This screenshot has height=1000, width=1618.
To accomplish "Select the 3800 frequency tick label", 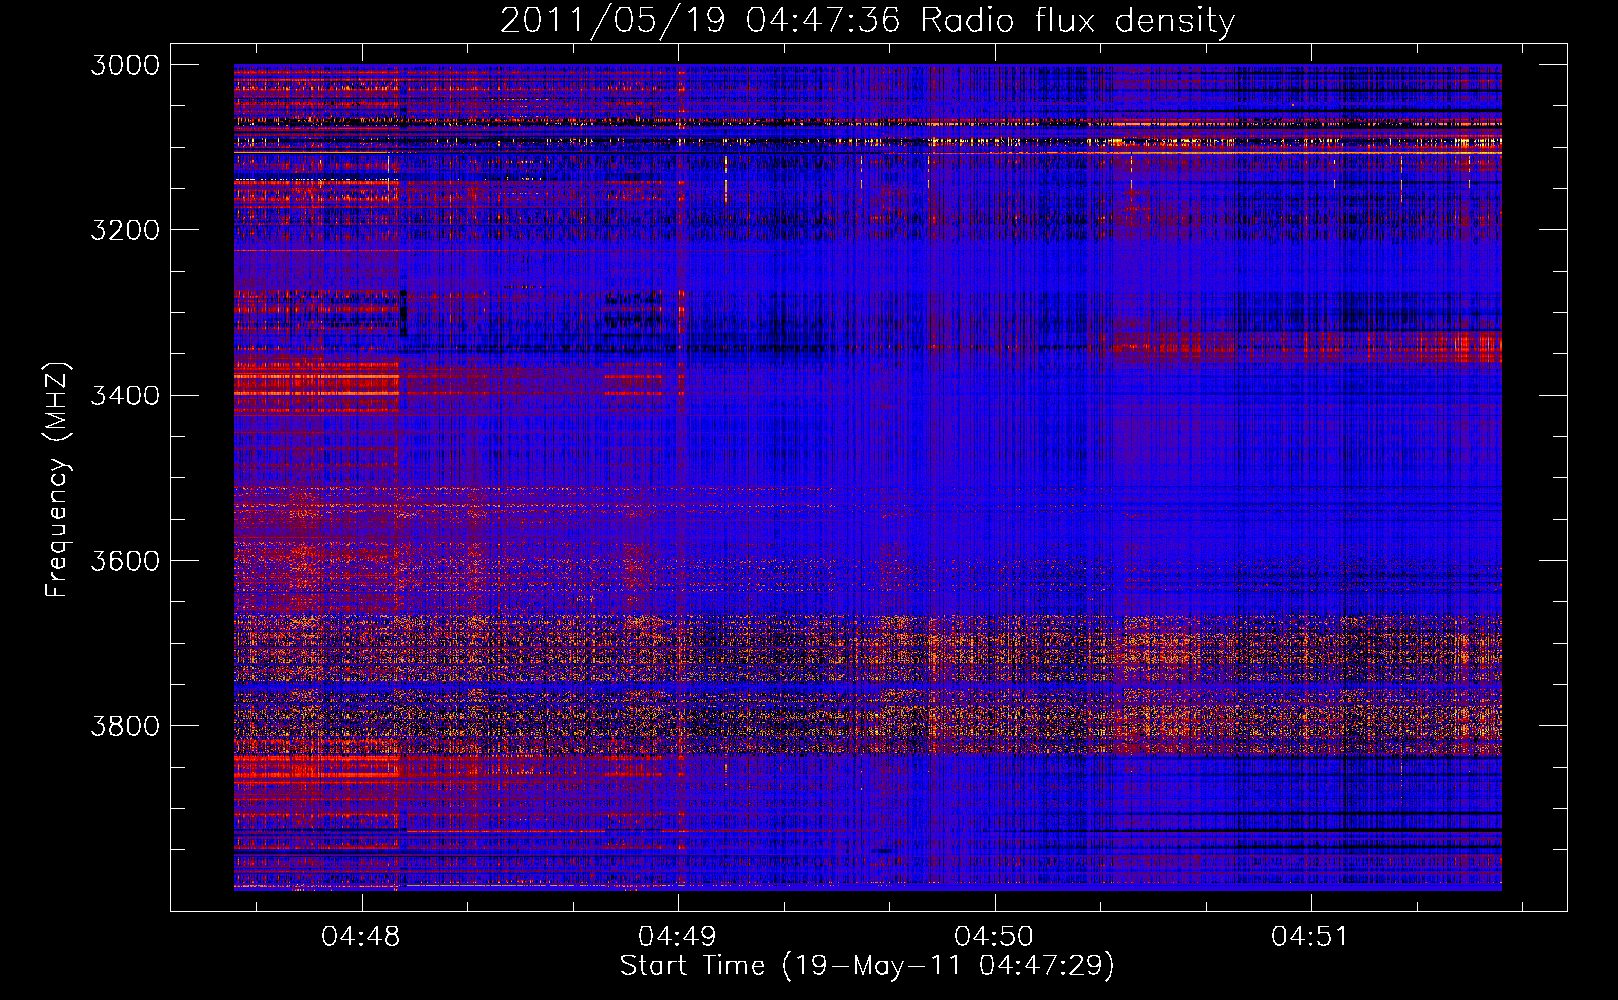I will coord(125,726).
